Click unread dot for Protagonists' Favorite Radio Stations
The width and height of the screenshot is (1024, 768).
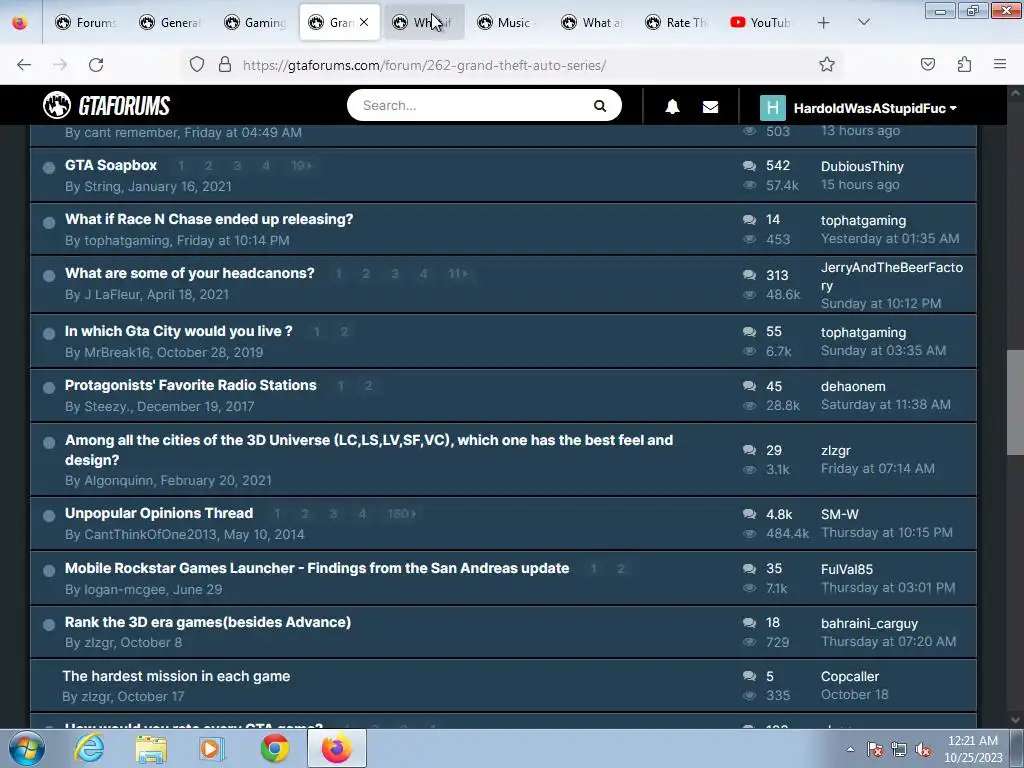[x=49, y=388]
